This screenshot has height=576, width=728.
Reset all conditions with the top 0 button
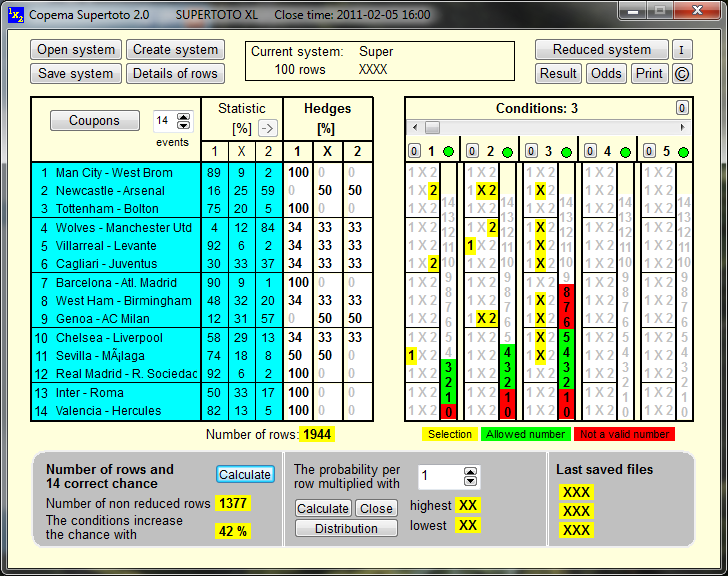pyautogui.click(x=681, y=108)
